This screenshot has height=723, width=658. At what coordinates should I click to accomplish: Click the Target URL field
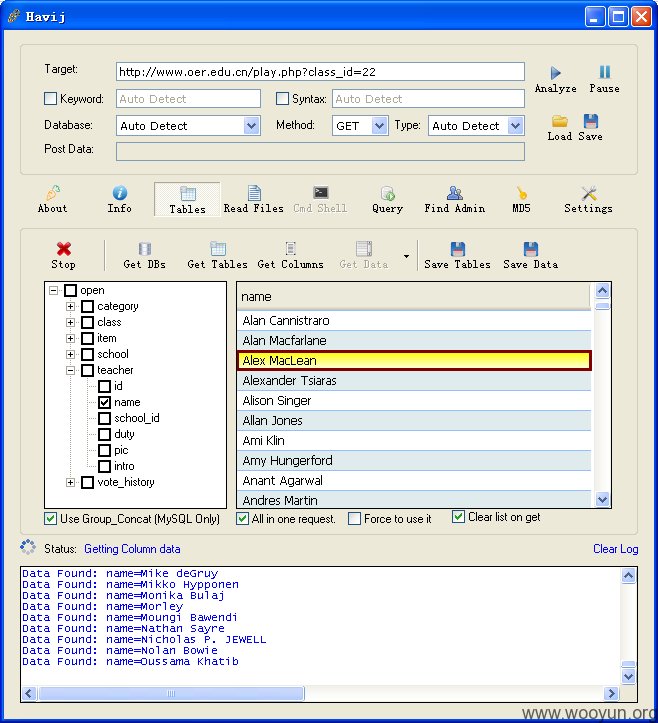click(320, 72)
